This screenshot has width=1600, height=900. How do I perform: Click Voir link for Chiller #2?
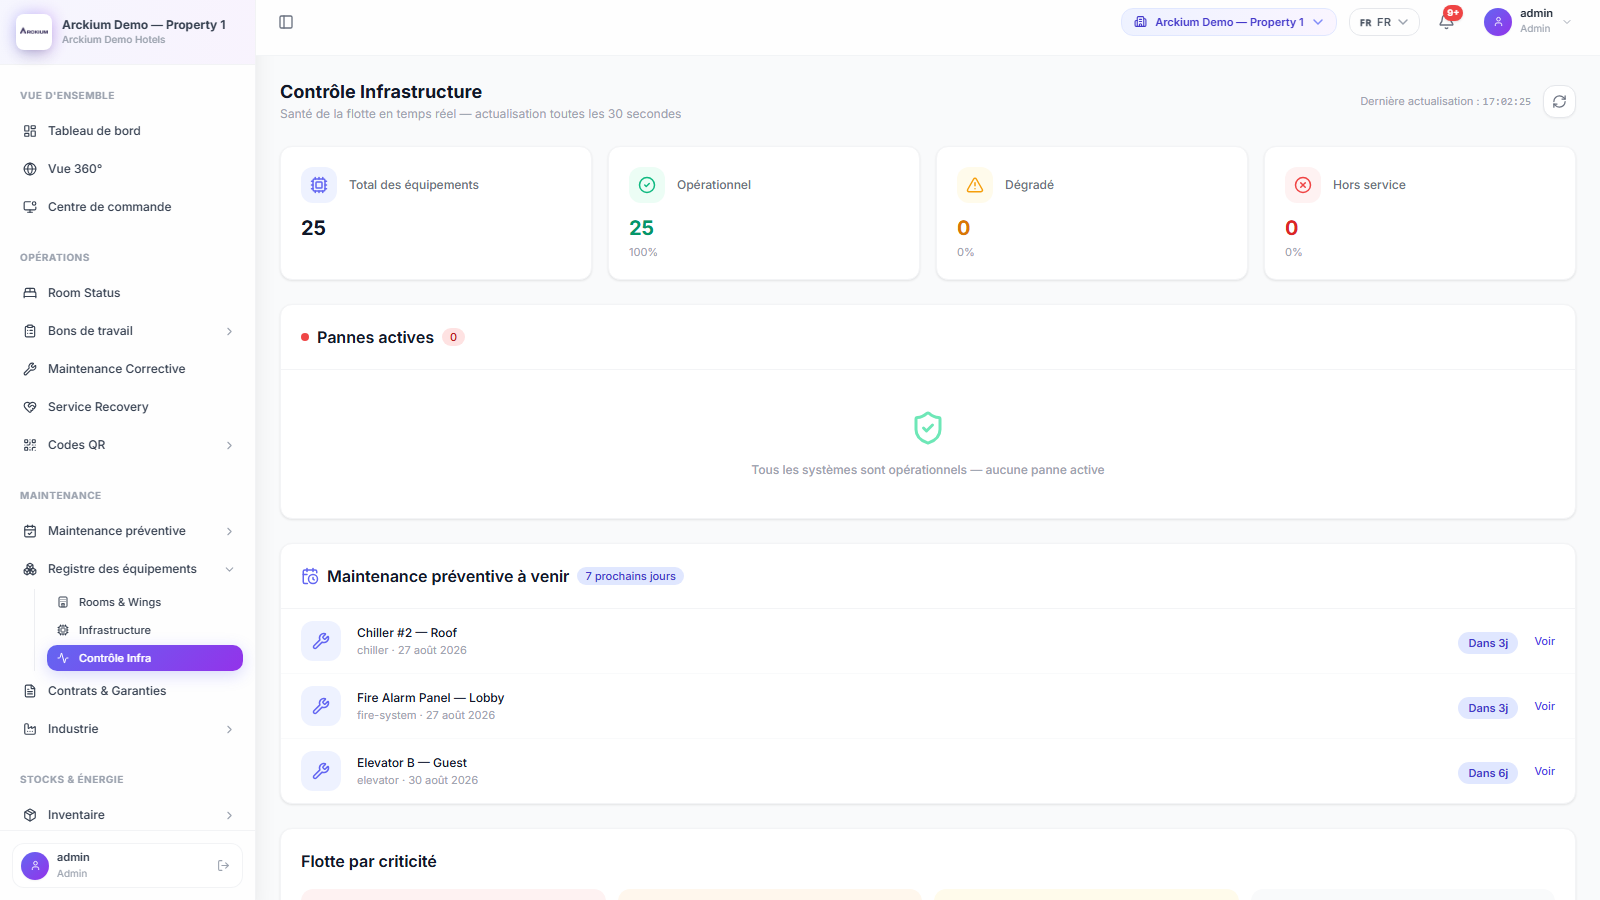1544,641
